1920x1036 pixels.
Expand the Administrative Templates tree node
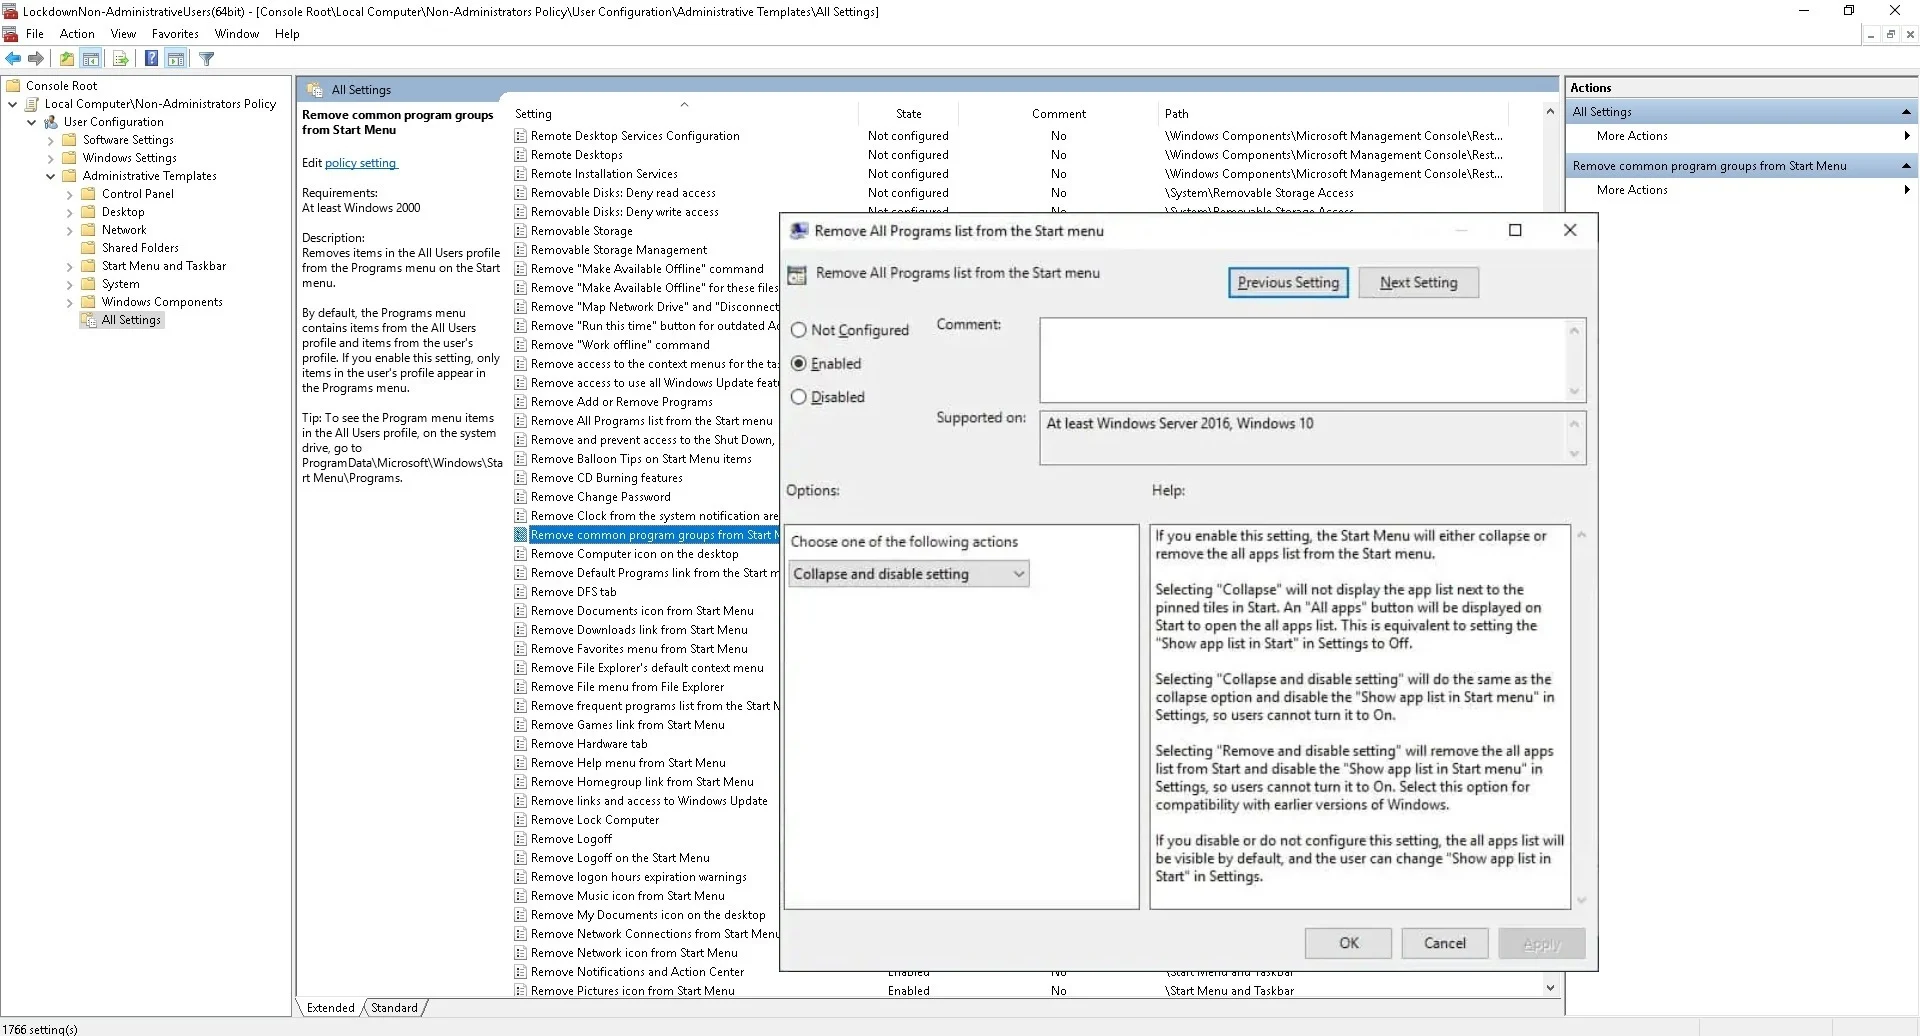[x=50, y=175]
